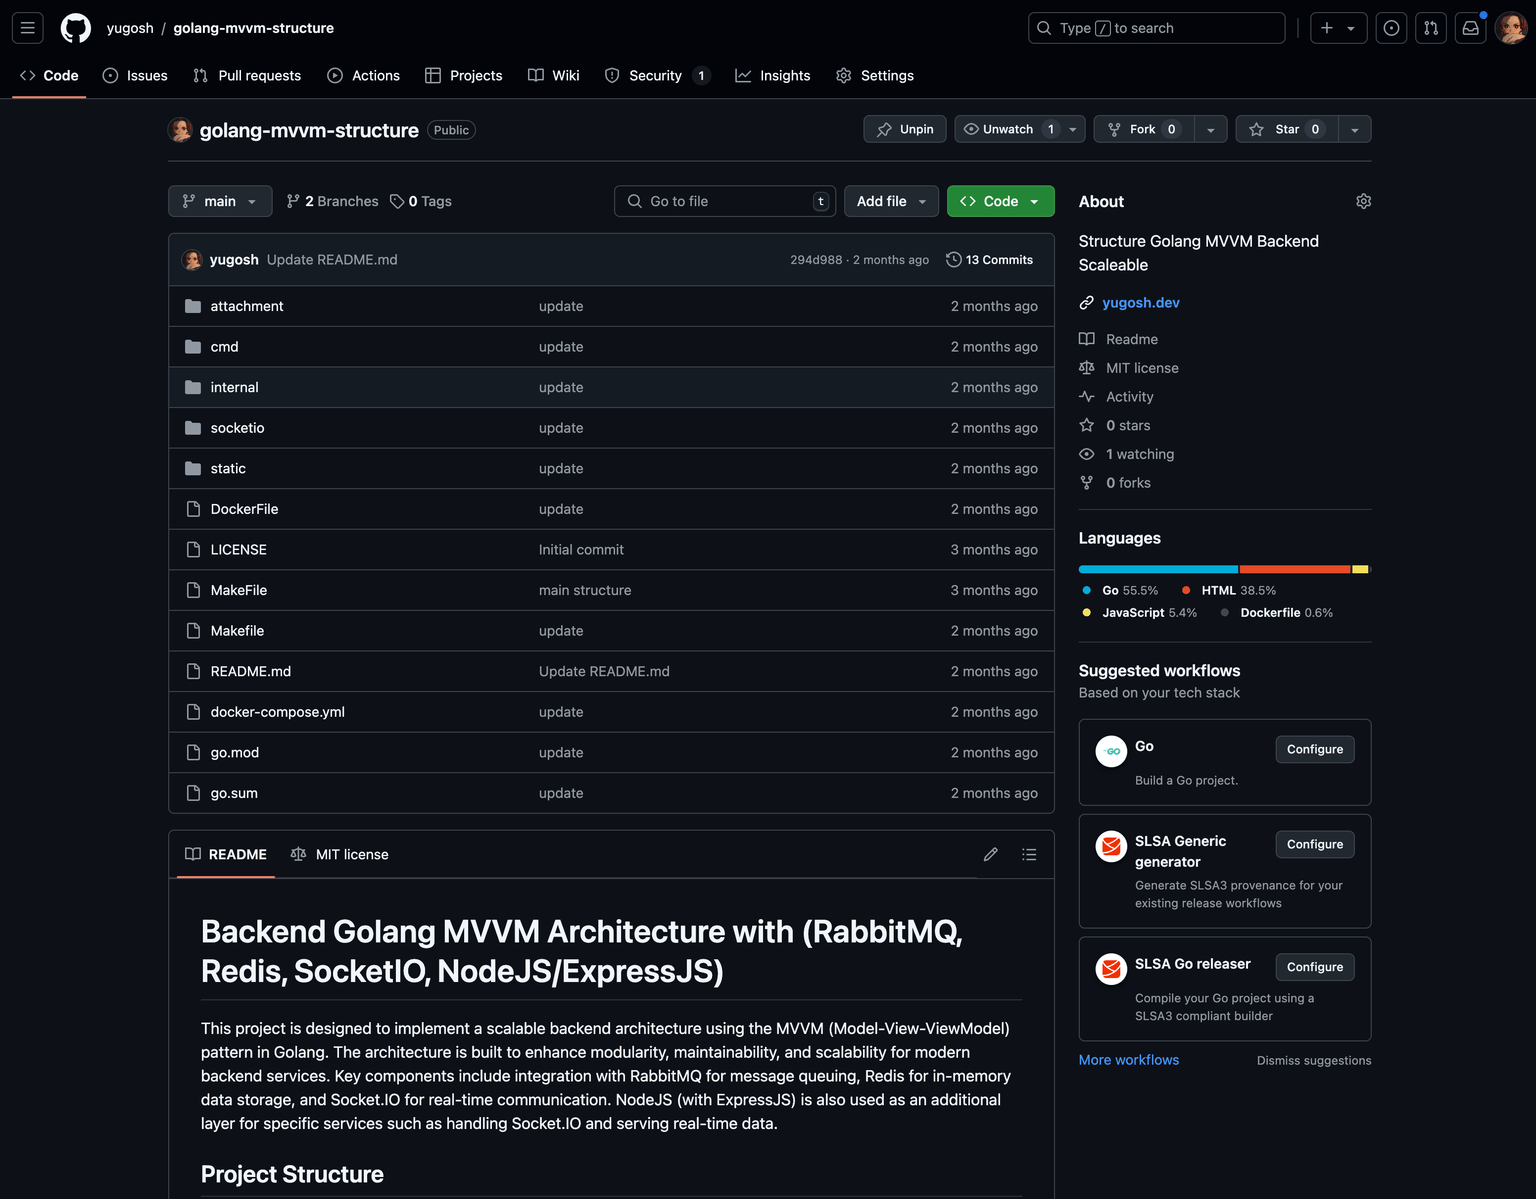This screenshot has height=1199, width=1536.
Task: Show the README outline list icon
Action: pos(1029,854)
